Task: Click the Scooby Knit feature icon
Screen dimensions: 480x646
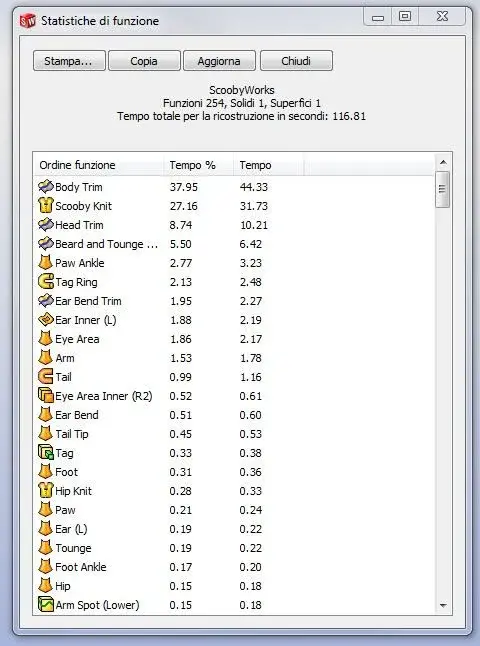Action: click(46, 206)
